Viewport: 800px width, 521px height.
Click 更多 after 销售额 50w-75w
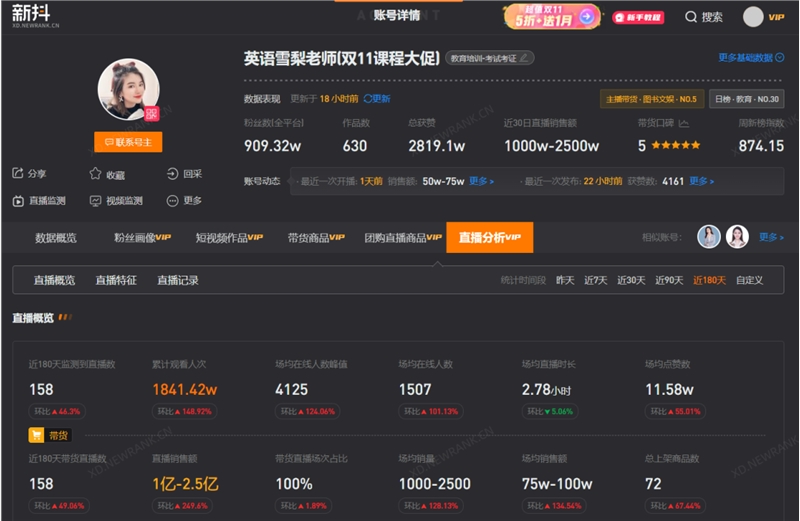coord(481,181)
